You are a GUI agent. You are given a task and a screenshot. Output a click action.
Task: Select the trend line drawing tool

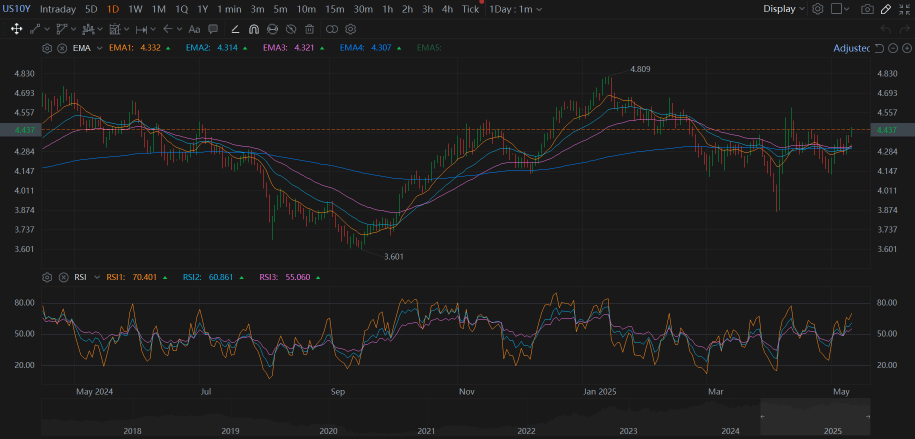coord(35,29)
